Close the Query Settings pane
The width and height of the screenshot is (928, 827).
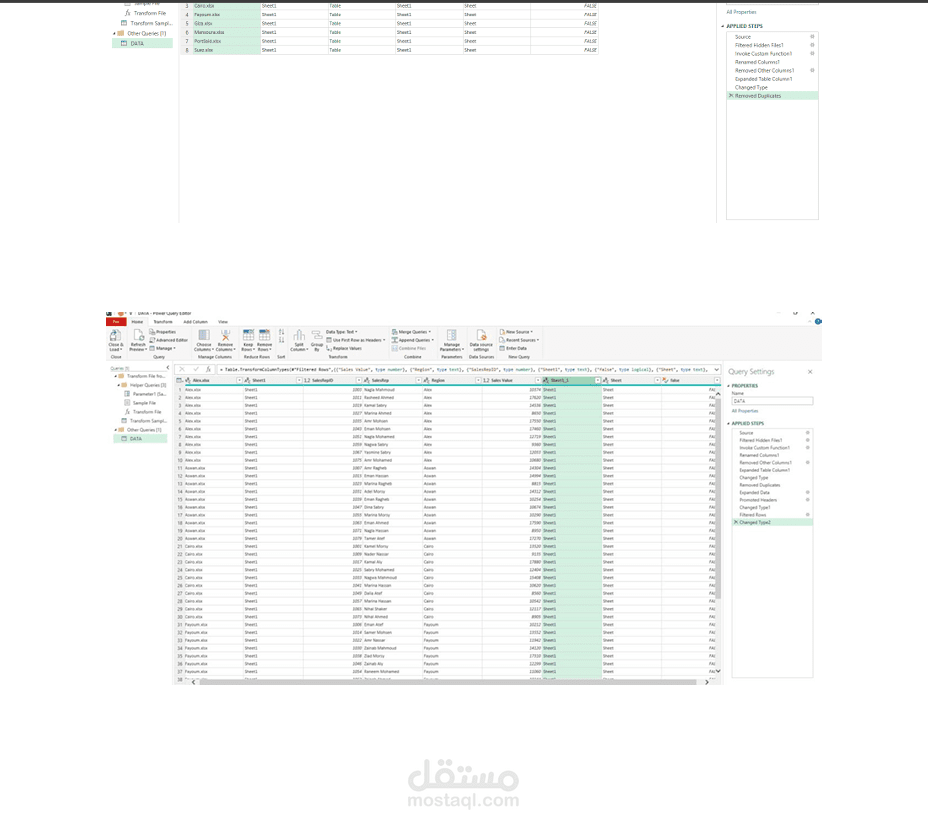(x=810, y=372)
